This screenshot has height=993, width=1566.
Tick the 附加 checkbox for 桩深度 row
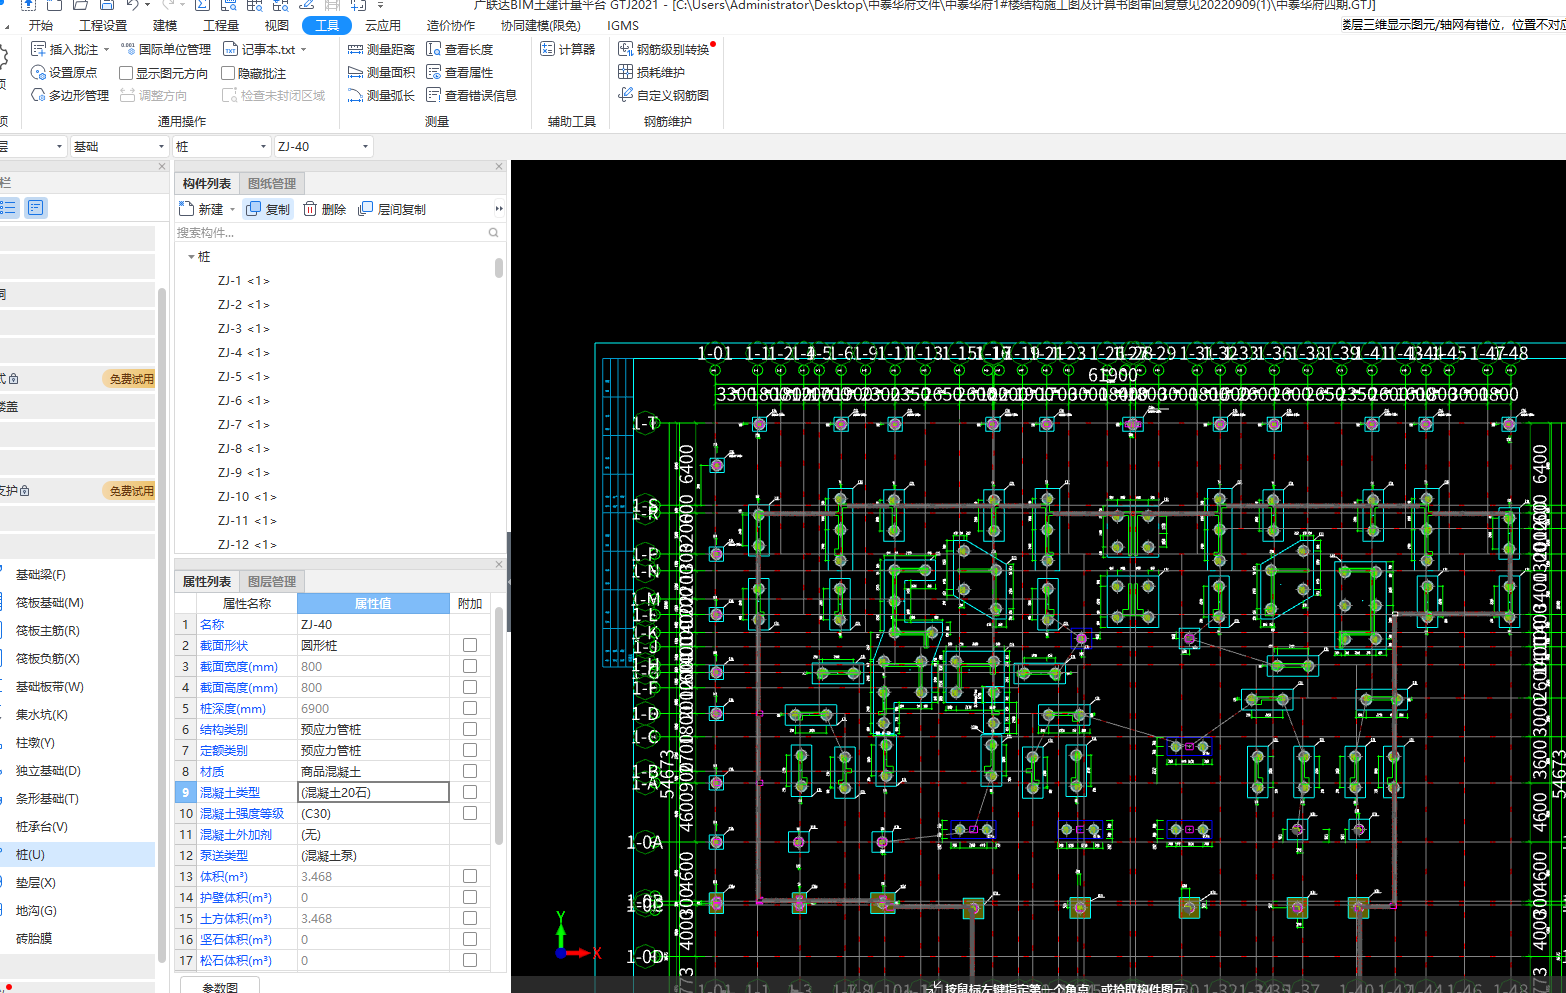pyautogui.click(x=470, y=708)
